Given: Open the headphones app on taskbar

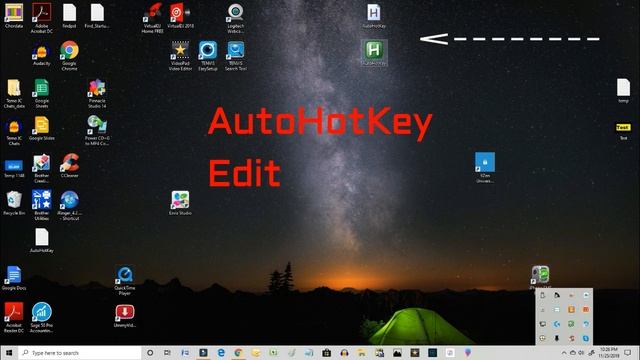Looking at the screenshot, I should [344, 353].
